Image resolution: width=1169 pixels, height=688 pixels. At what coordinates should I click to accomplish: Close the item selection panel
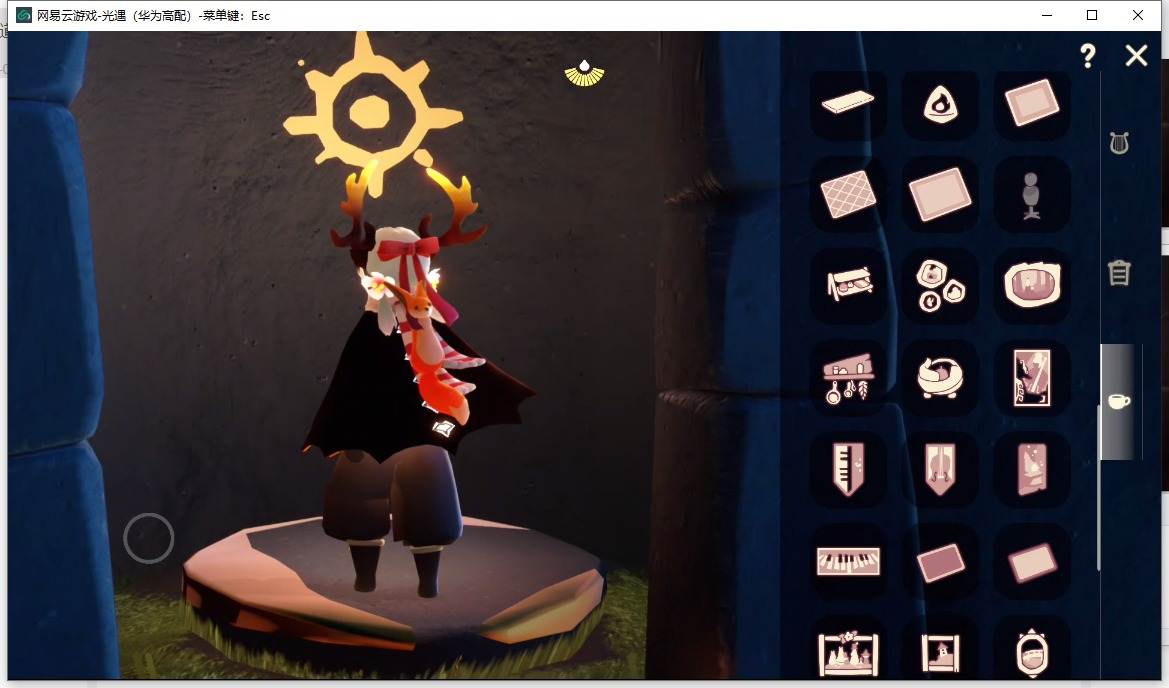point(1136,55)
